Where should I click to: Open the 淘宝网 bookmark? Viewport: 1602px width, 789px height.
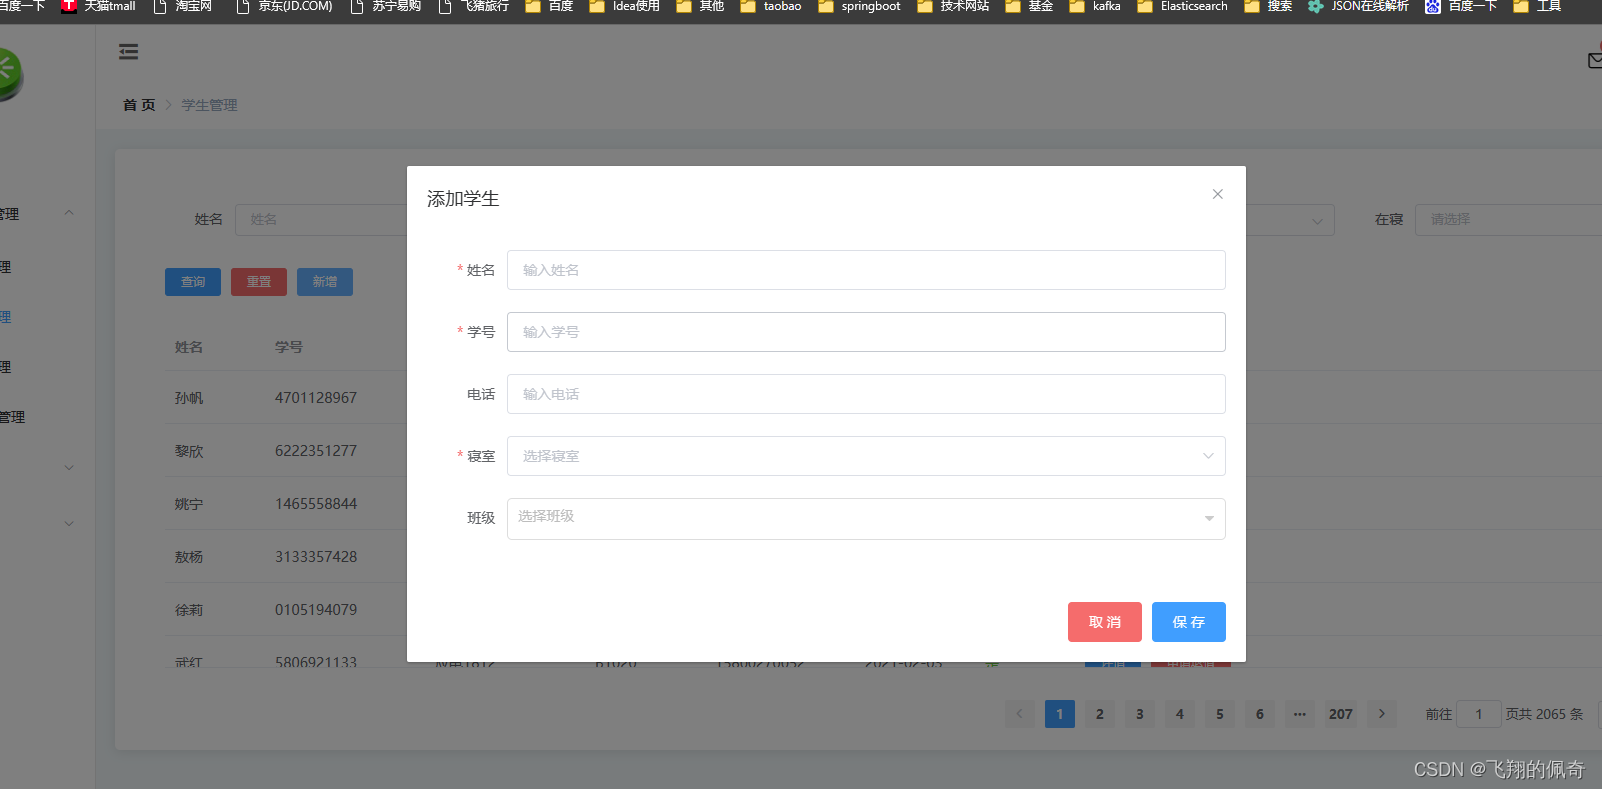(182, 6)
